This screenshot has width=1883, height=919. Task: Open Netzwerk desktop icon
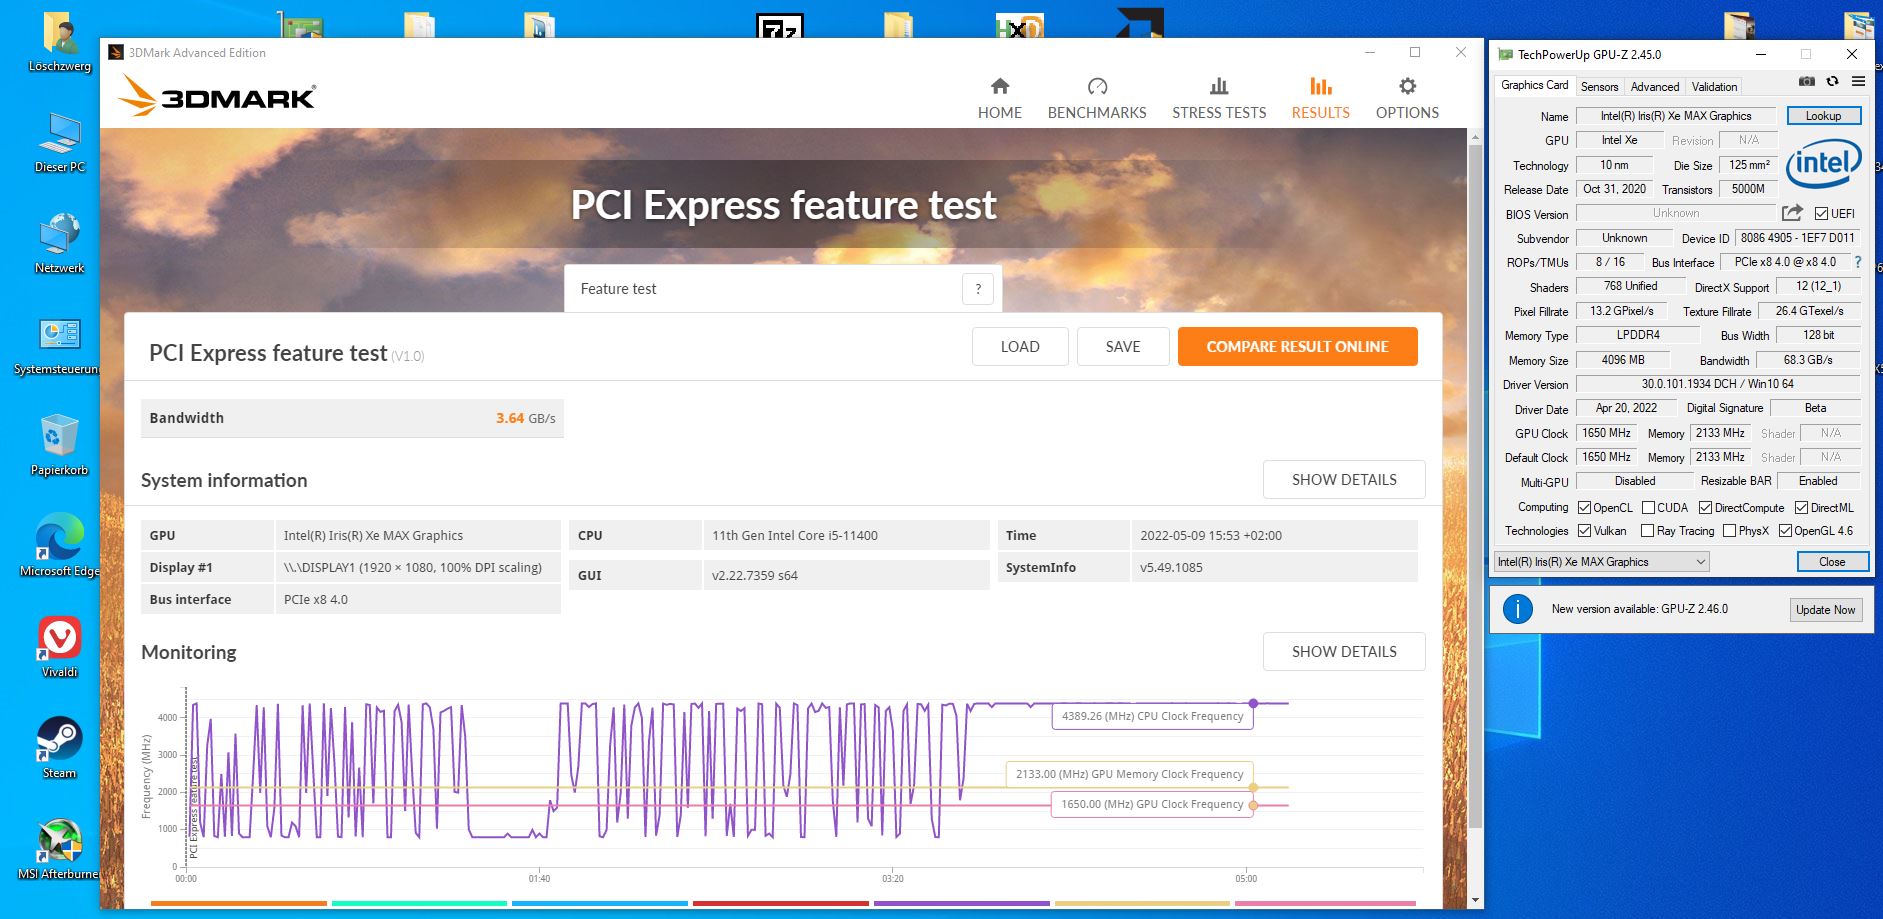pyautogui.click(x=60, y=243)
